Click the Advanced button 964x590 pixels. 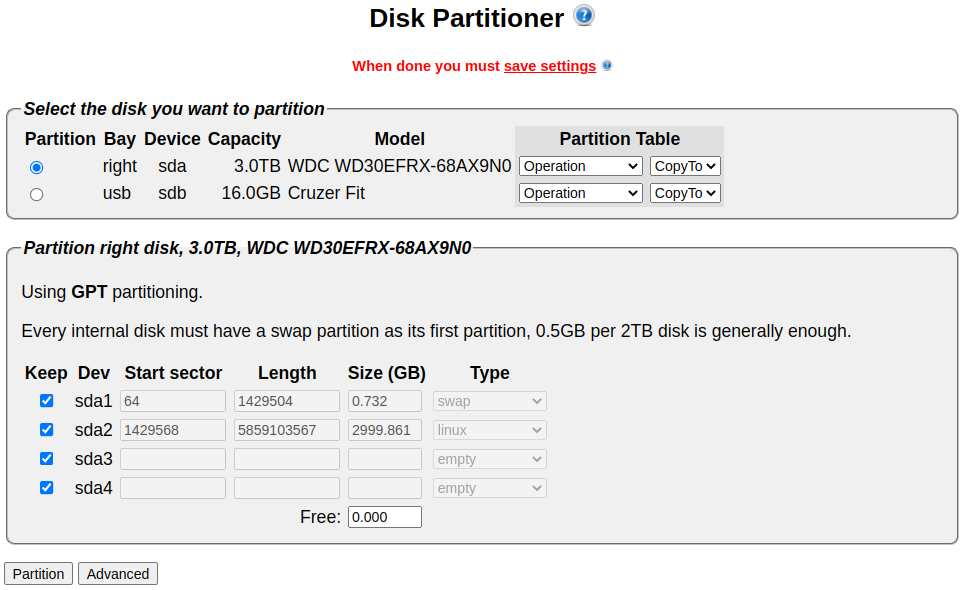[x=118, y=574]
